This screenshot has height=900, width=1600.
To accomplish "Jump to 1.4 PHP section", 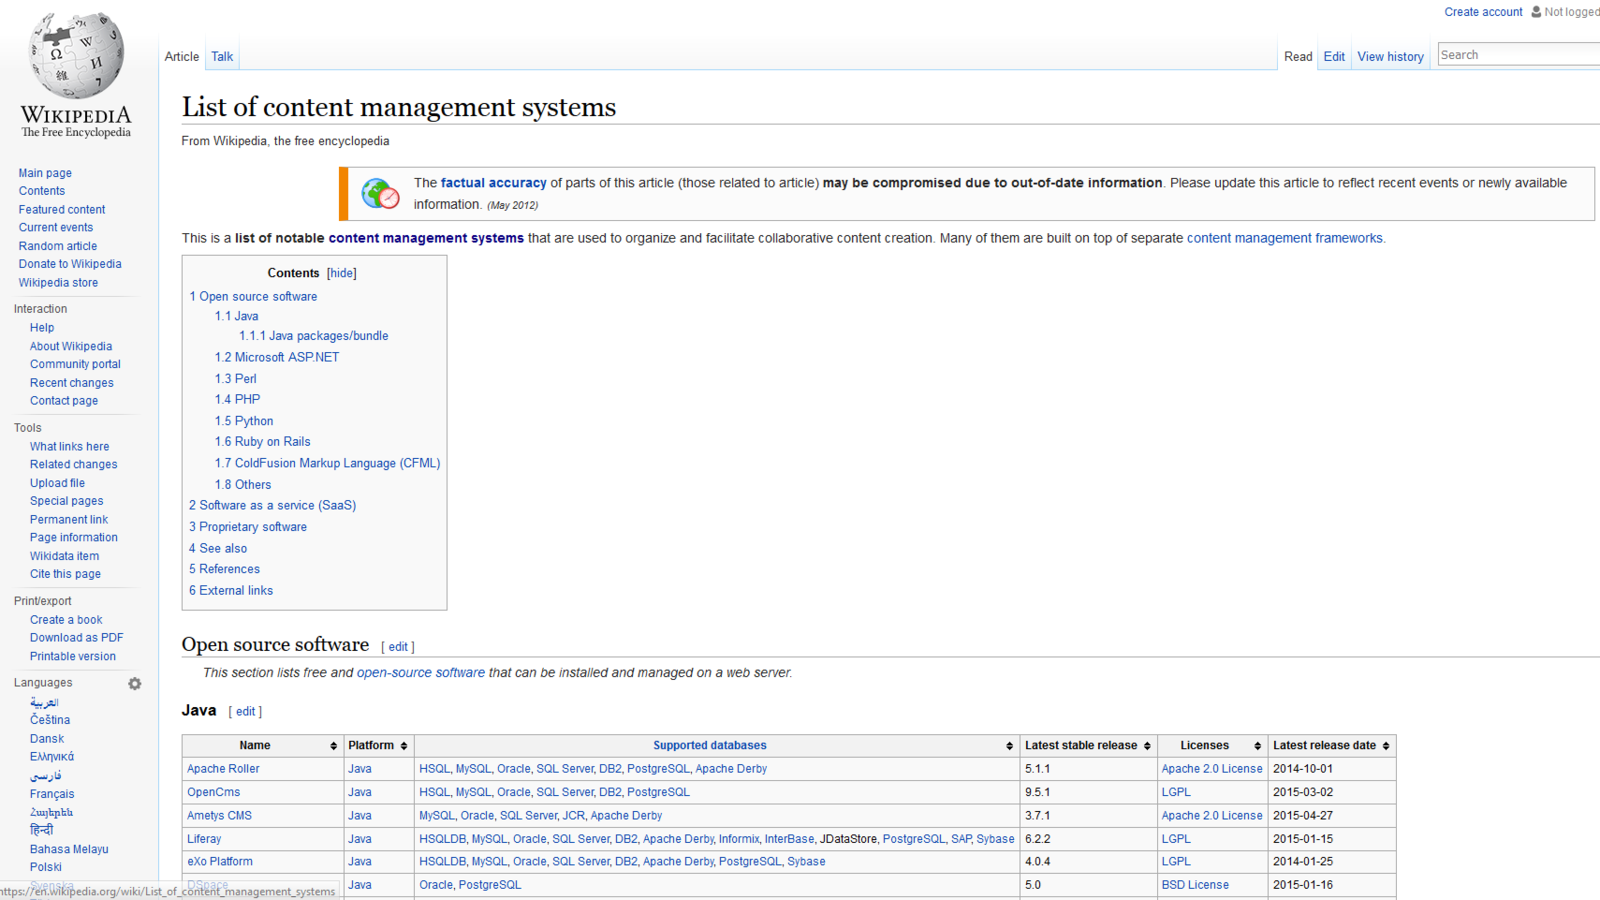I will point(237,399).
